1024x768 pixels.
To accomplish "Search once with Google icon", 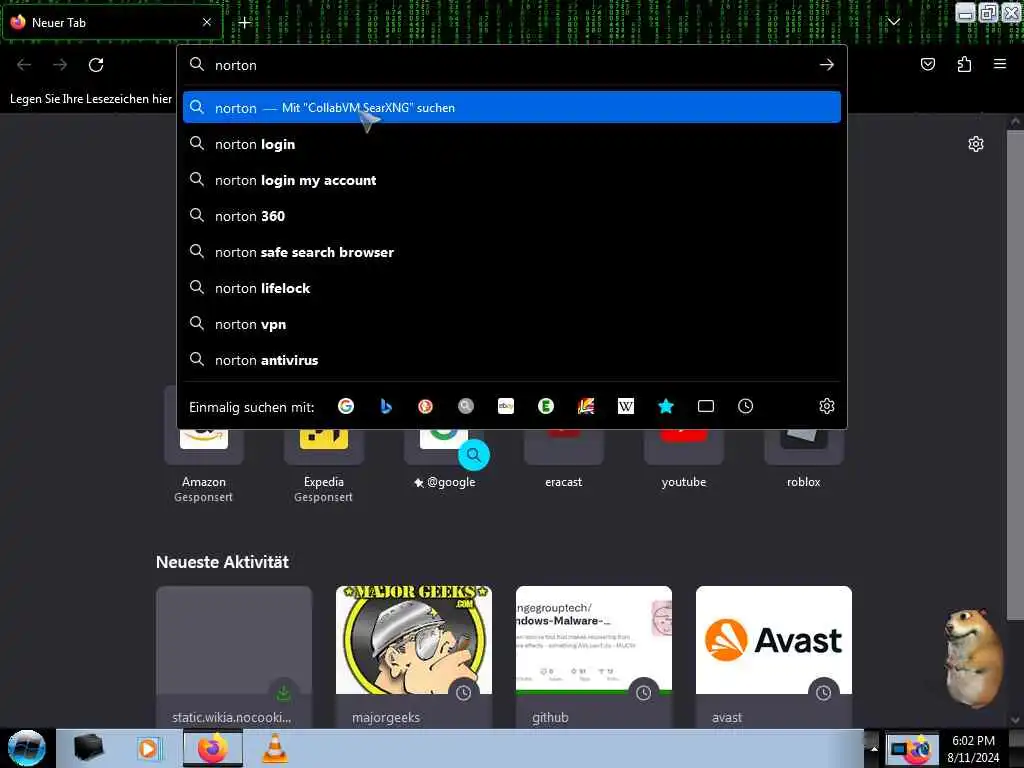I will point(345,406).
